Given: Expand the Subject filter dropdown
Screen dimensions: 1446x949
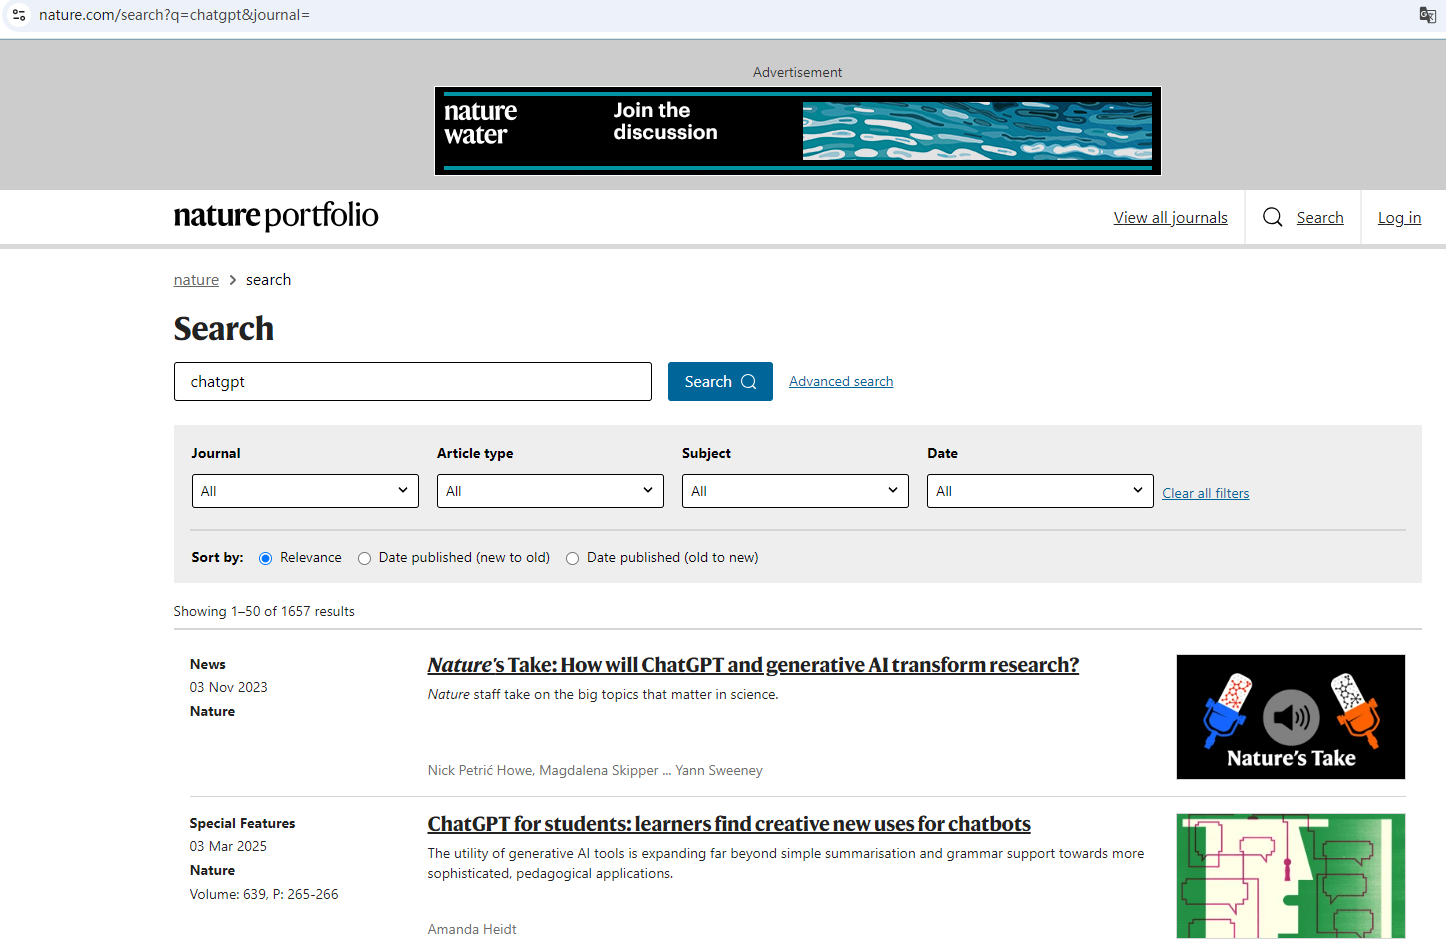Looking at the screenshot, I should click(x=795, y=491).
